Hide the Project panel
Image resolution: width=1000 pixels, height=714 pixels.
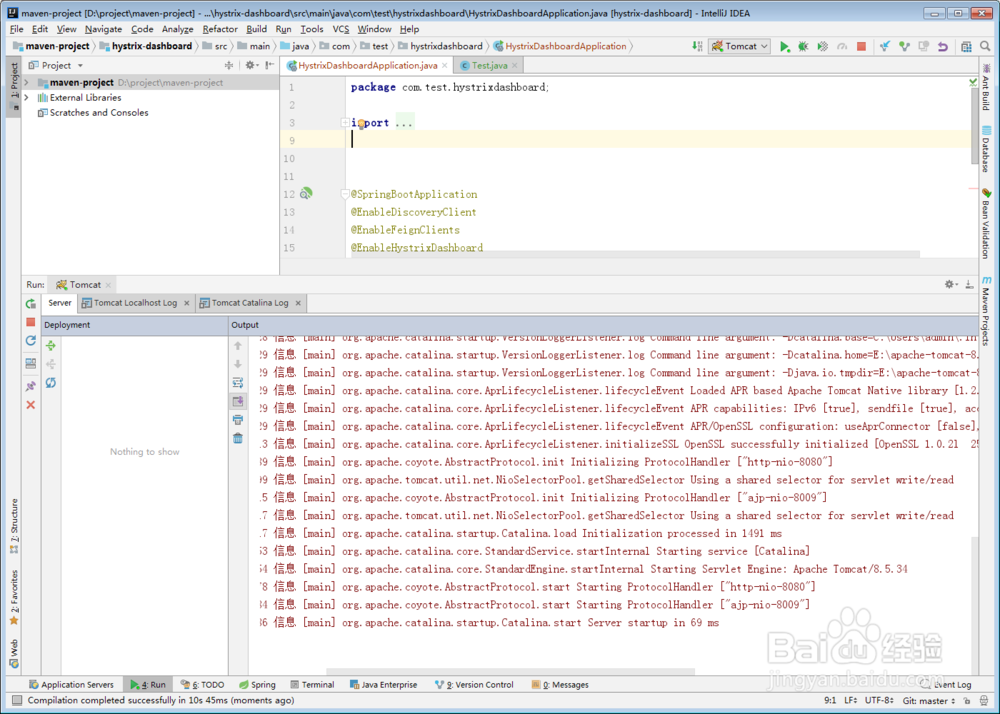tap(270, 65)
